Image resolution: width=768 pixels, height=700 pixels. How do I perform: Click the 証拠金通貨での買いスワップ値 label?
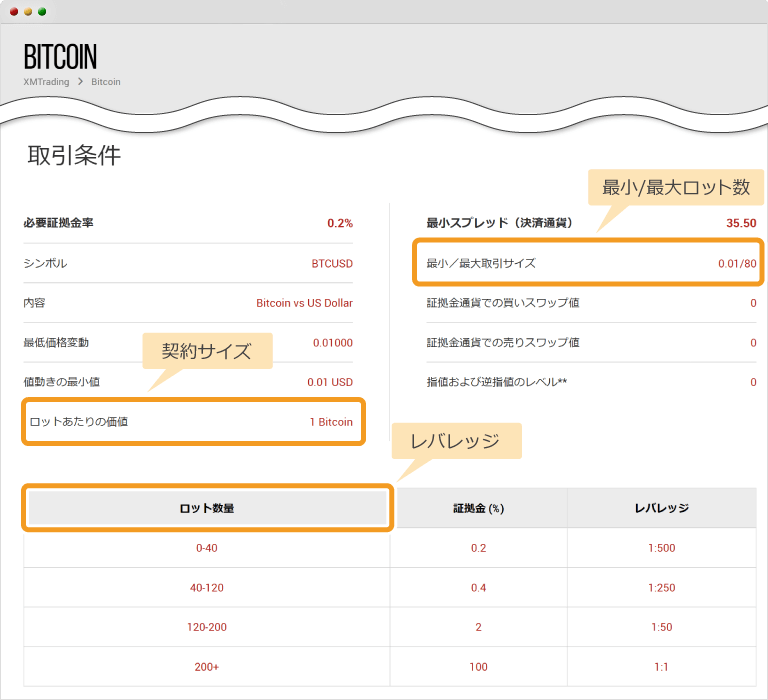point(503,303)
